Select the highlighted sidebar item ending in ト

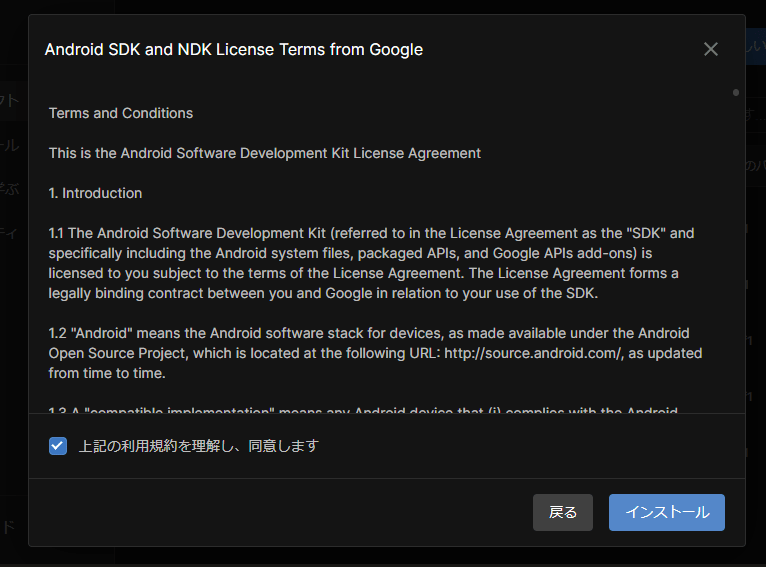coord(12,100)
